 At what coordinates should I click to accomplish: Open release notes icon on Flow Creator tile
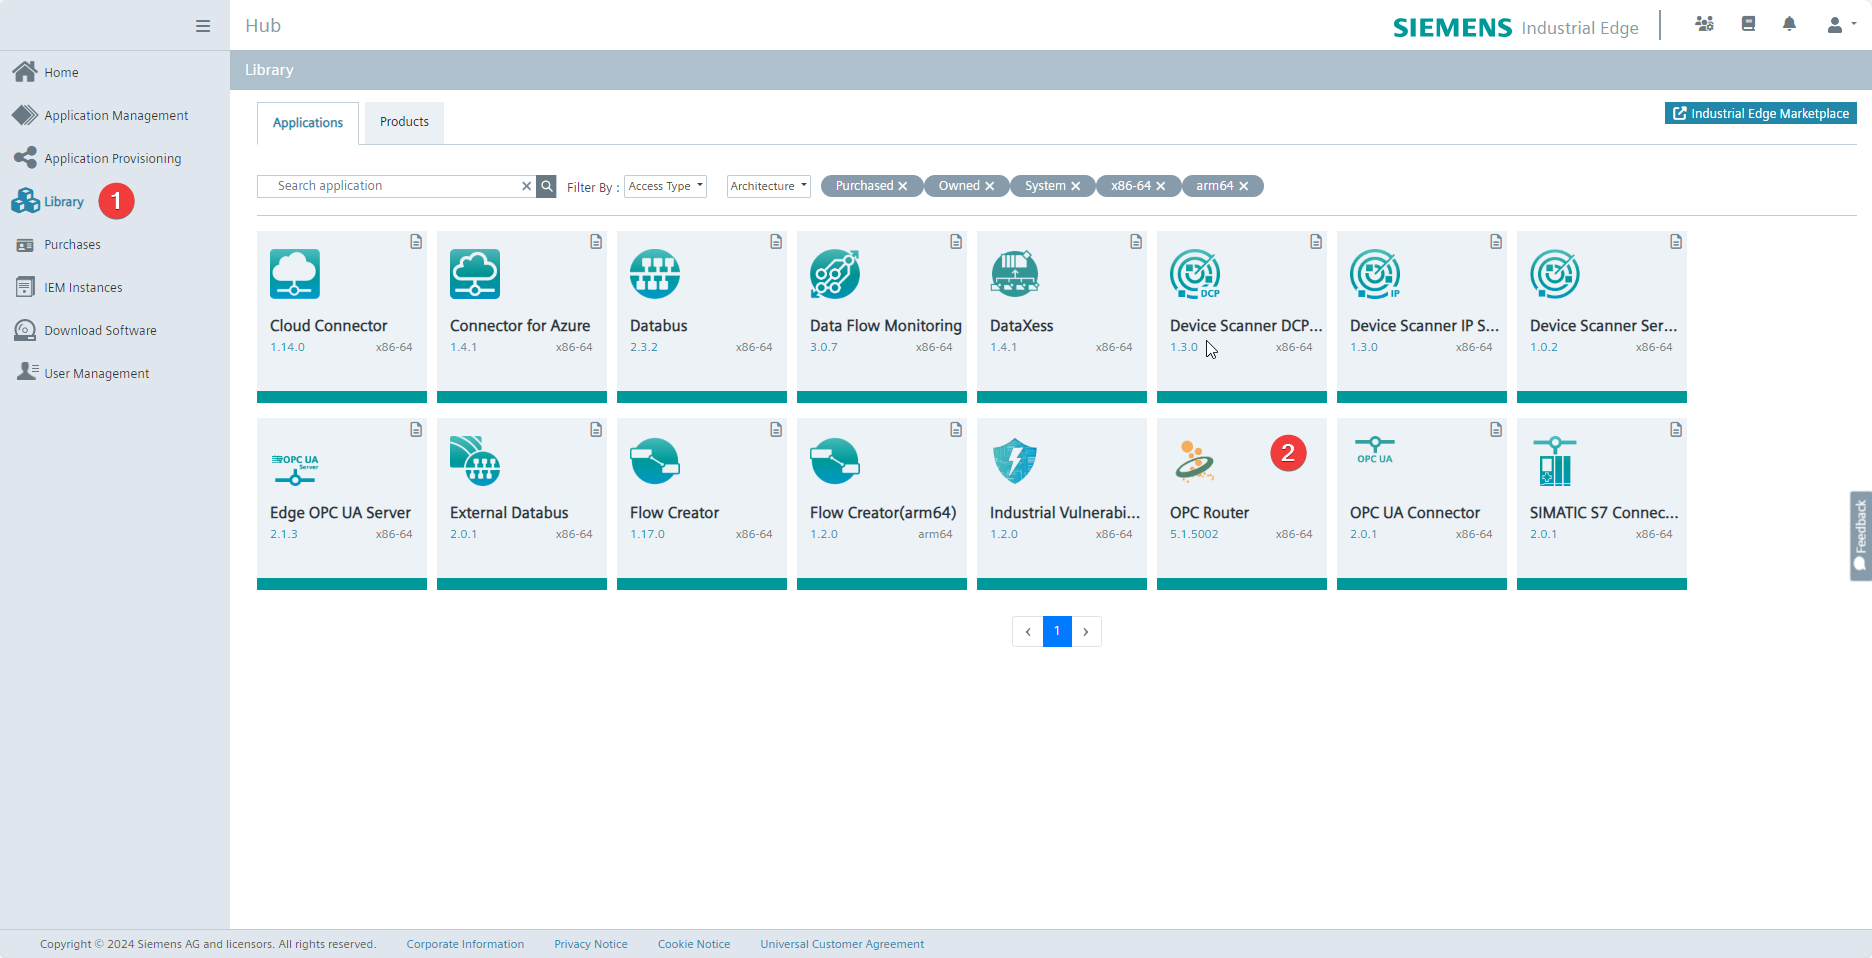pos(776,430)
